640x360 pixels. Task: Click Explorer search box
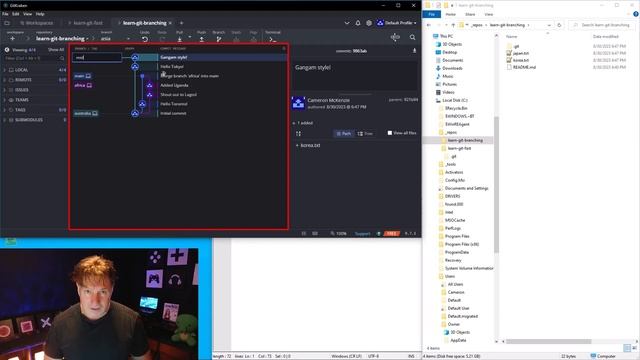(602, 25)
